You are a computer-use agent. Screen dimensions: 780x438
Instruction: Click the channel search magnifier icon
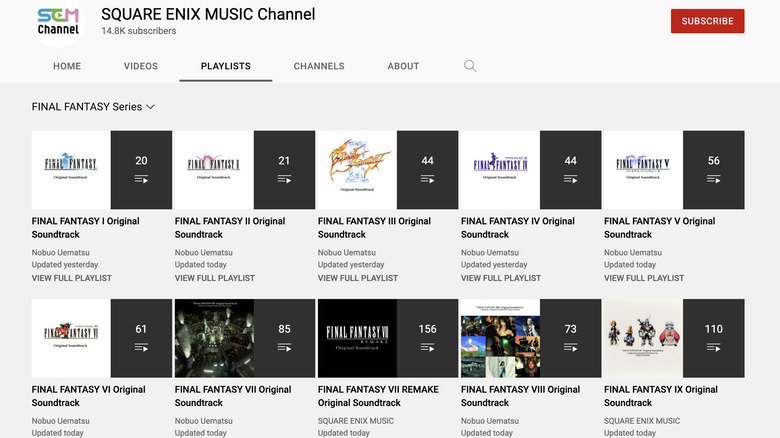[x=470, y=66]
